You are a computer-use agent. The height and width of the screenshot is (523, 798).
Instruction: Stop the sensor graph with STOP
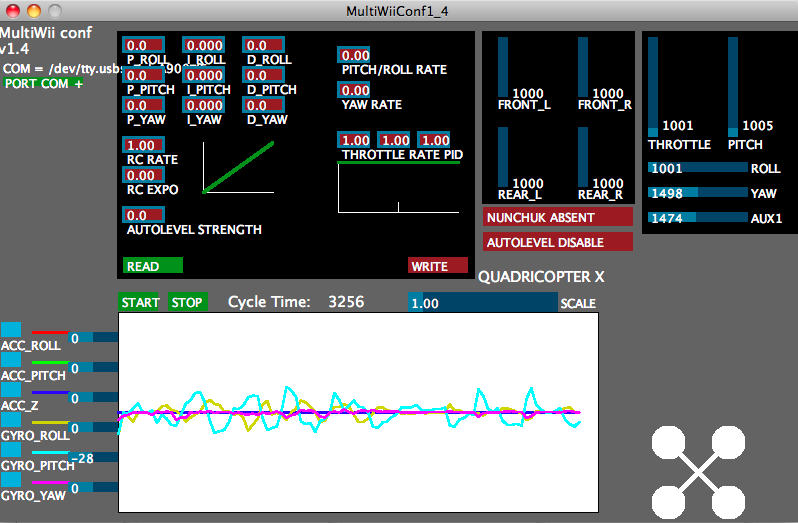click(187, 302)
